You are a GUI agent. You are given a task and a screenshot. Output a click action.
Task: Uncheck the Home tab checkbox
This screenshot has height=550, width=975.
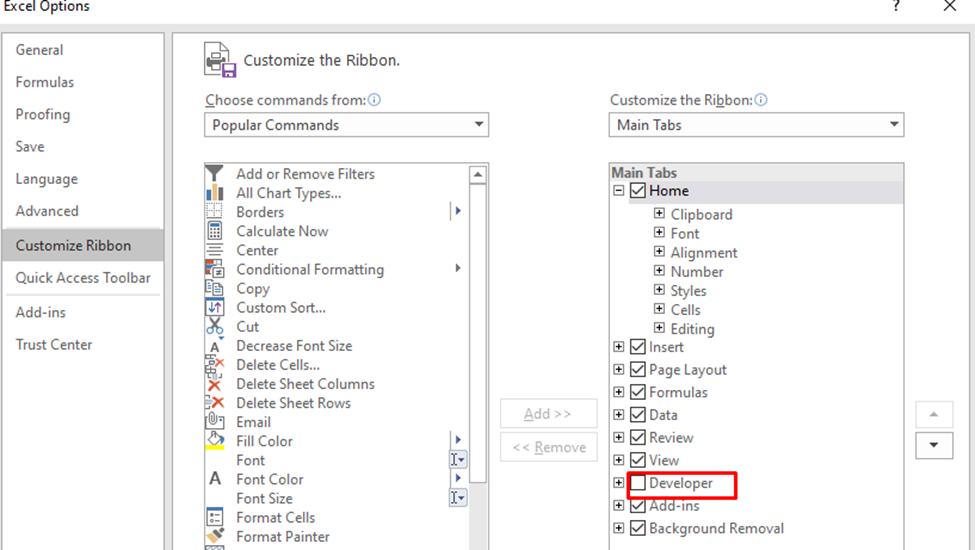click(638, 190)
